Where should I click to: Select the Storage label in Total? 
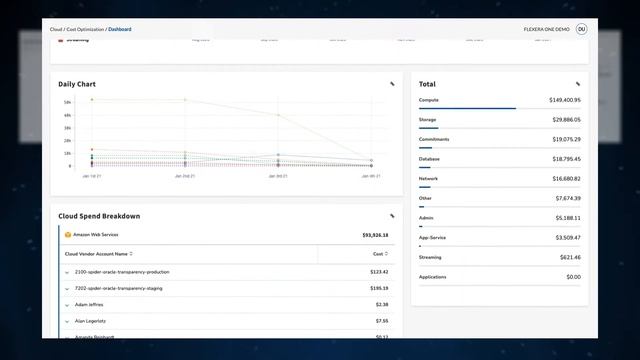(x=427, y=120)
